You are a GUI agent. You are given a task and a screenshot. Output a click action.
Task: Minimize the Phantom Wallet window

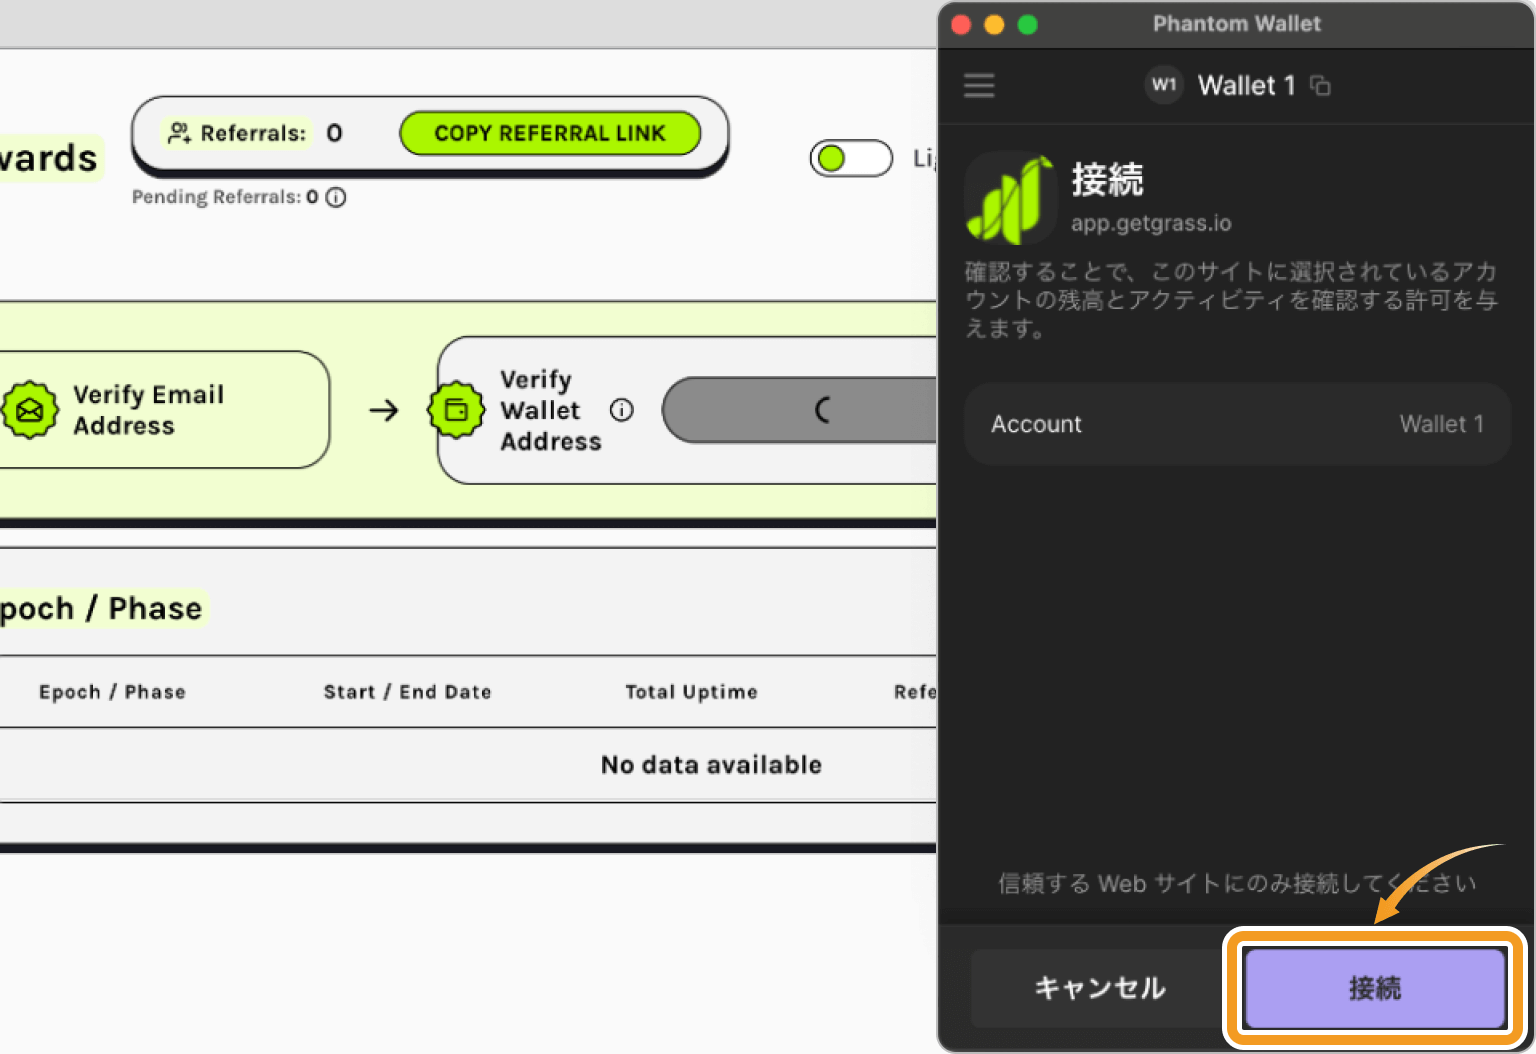994,25
